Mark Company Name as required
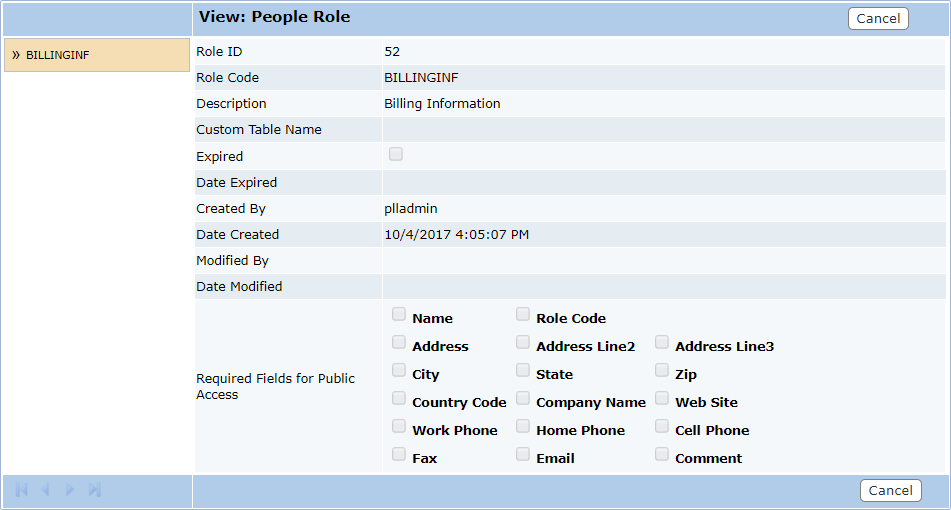The image size is (951, 510). click(523, 398)
